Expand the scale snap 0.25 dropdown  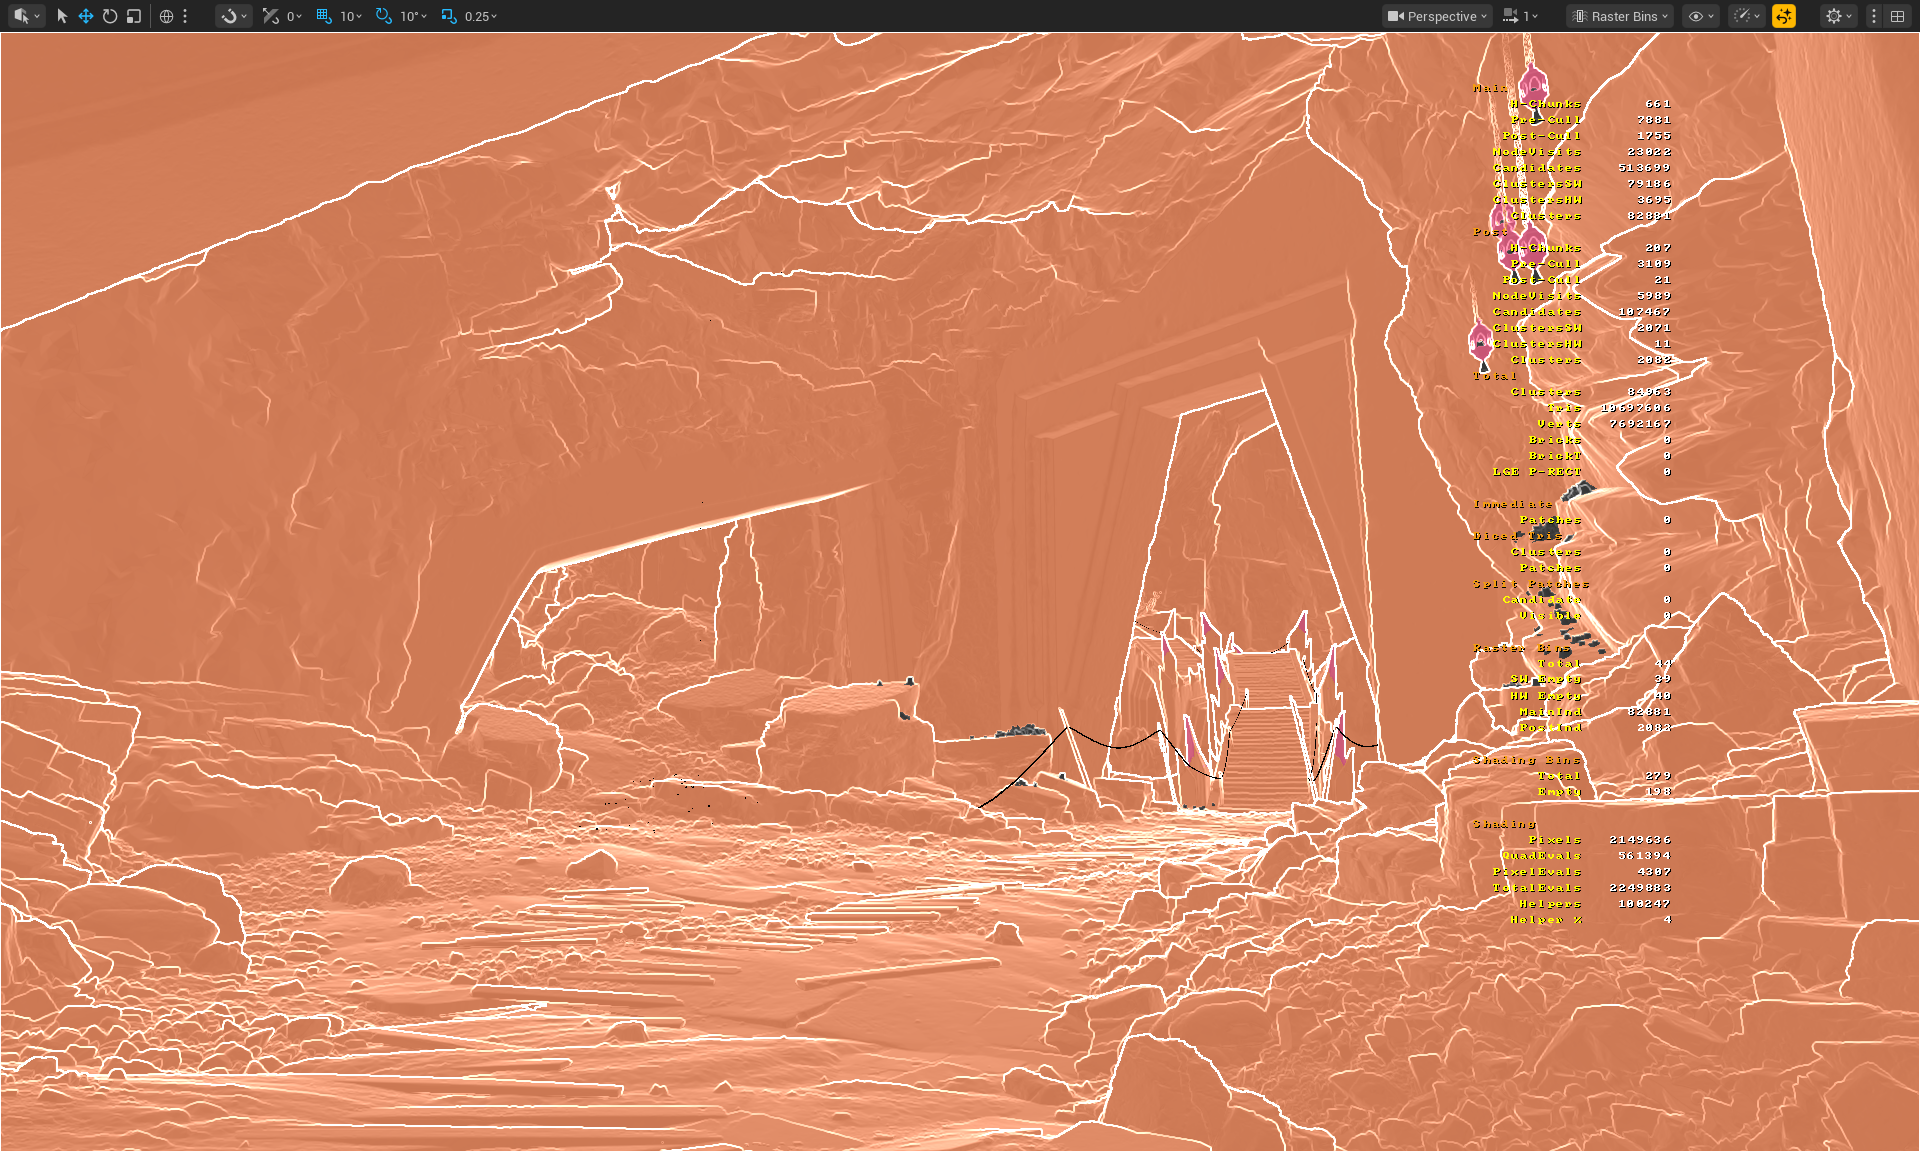(x=481, y=16)
